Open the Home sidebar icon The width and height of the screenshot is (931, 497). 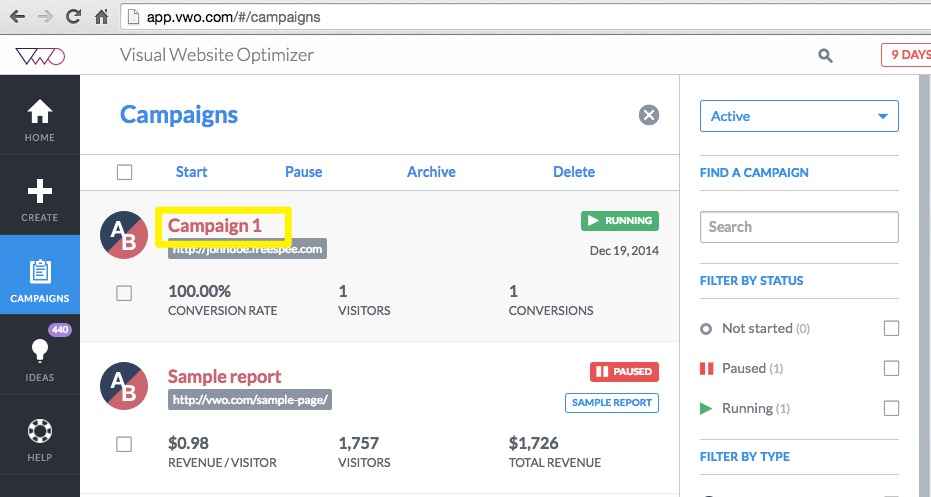[x=40, y=112]
